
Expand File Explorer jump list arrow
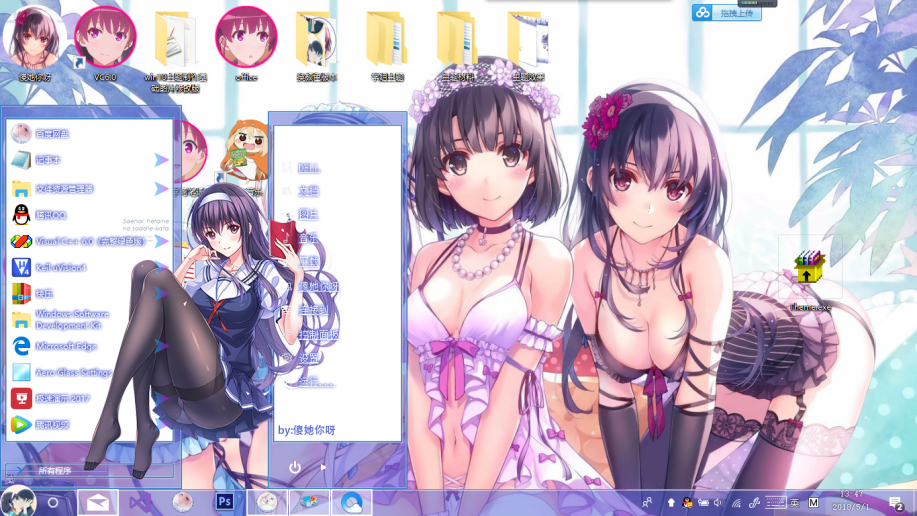point(161,189)
